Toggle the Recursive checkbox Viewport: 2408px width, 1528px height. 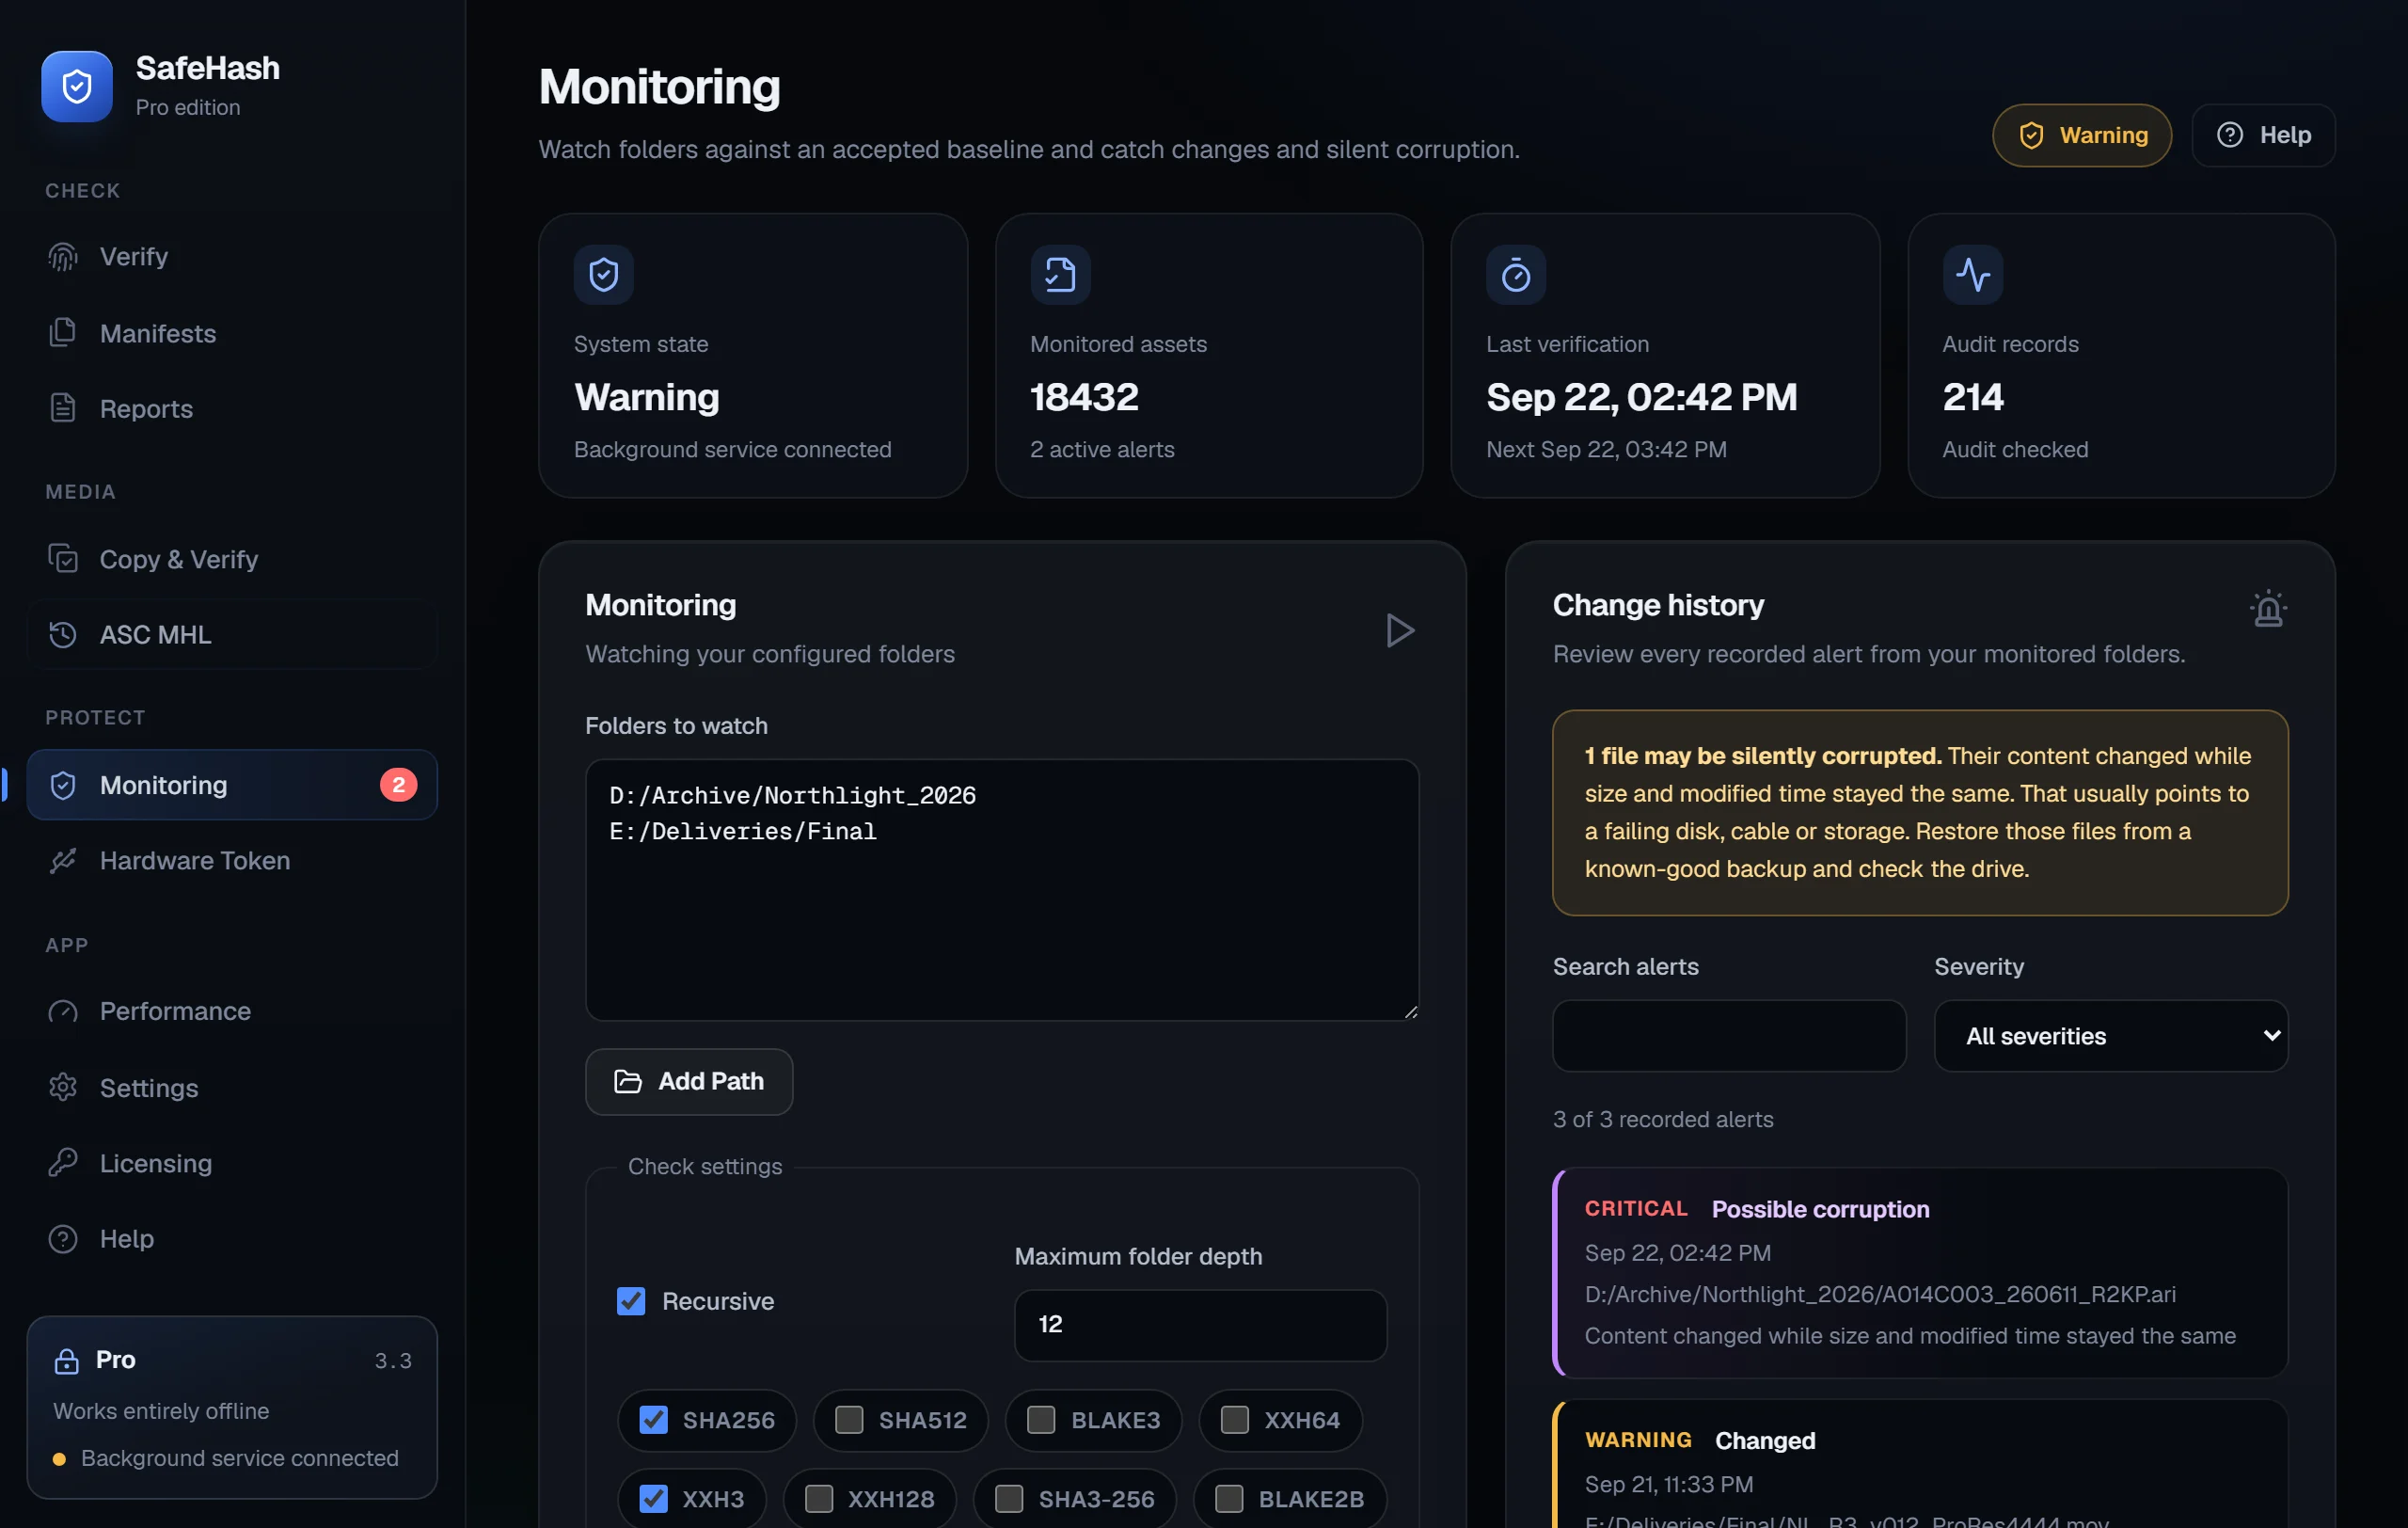pyautogui.click(x=631, y=1301)
